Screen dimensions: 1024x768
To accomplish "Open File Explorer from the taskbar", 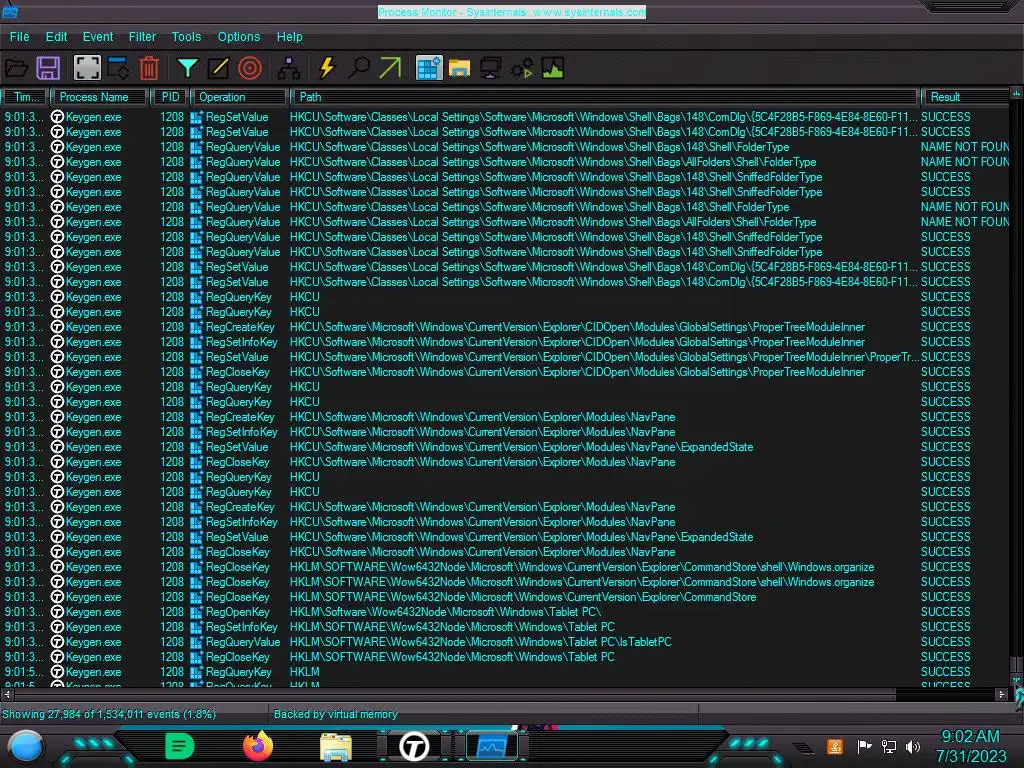I will point(336,746).
